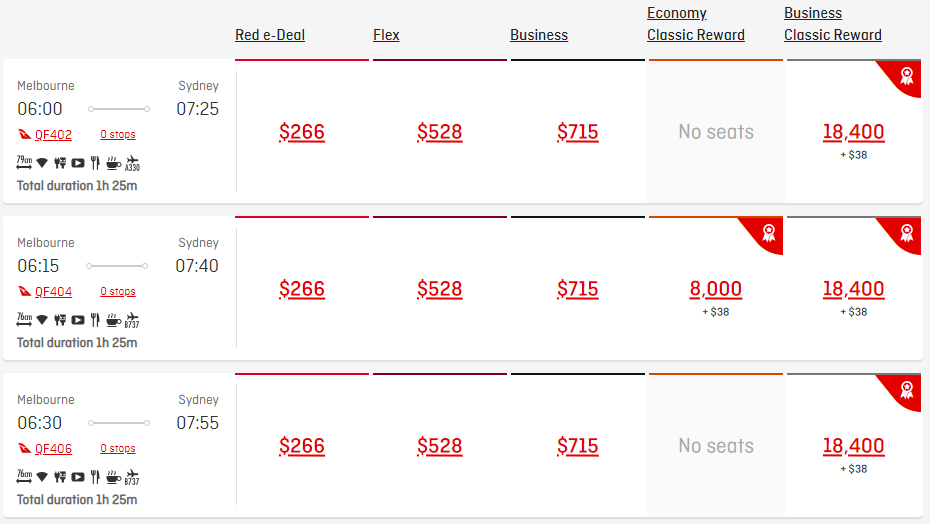Open flight number link QF402
930x524 pixels.
click(53, 135)
